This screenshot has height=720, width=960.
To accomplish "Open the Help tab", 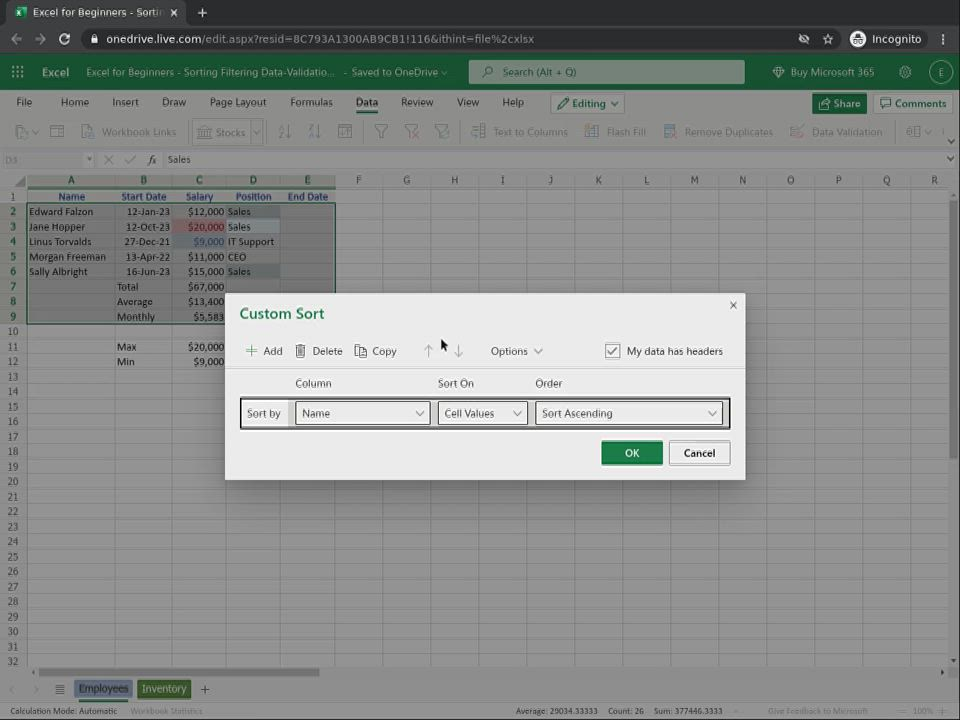I will coord(513,102).
